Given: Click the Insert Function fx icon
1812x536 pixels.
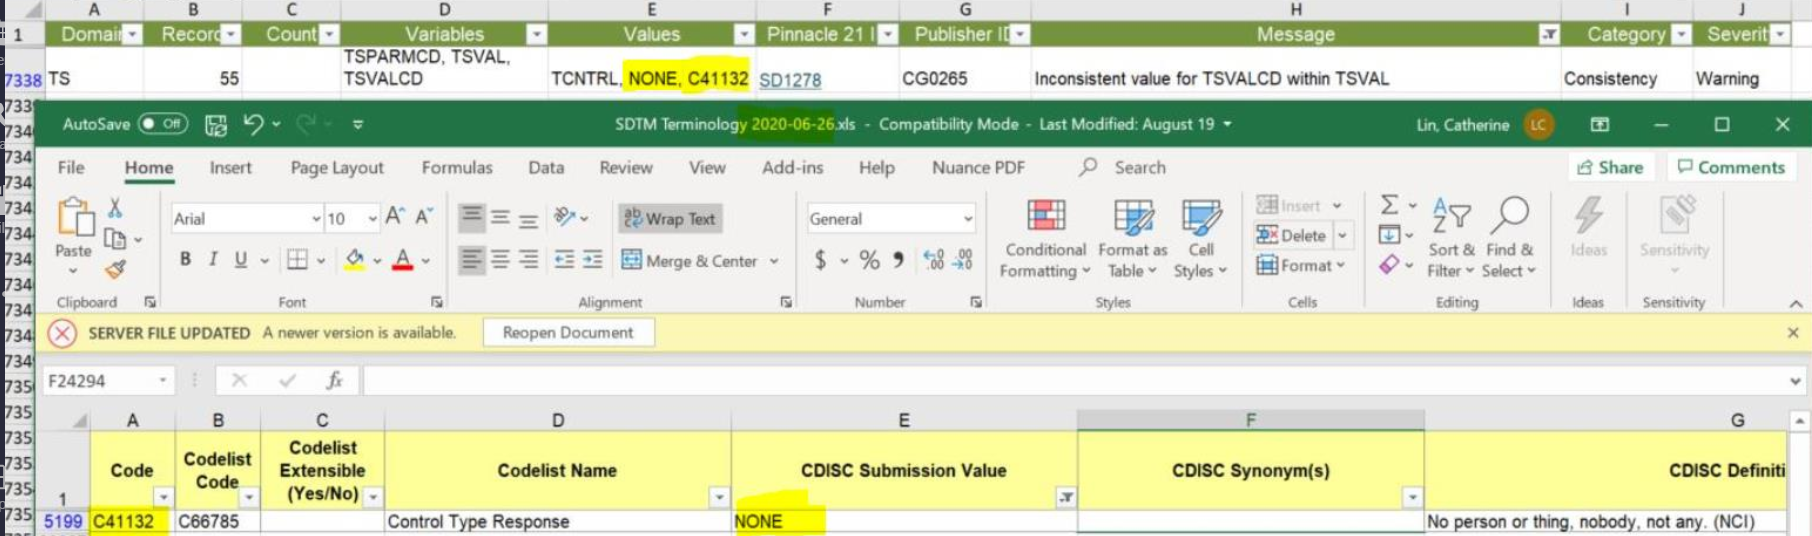Looking at the screenshot, I should coord(335,380).
